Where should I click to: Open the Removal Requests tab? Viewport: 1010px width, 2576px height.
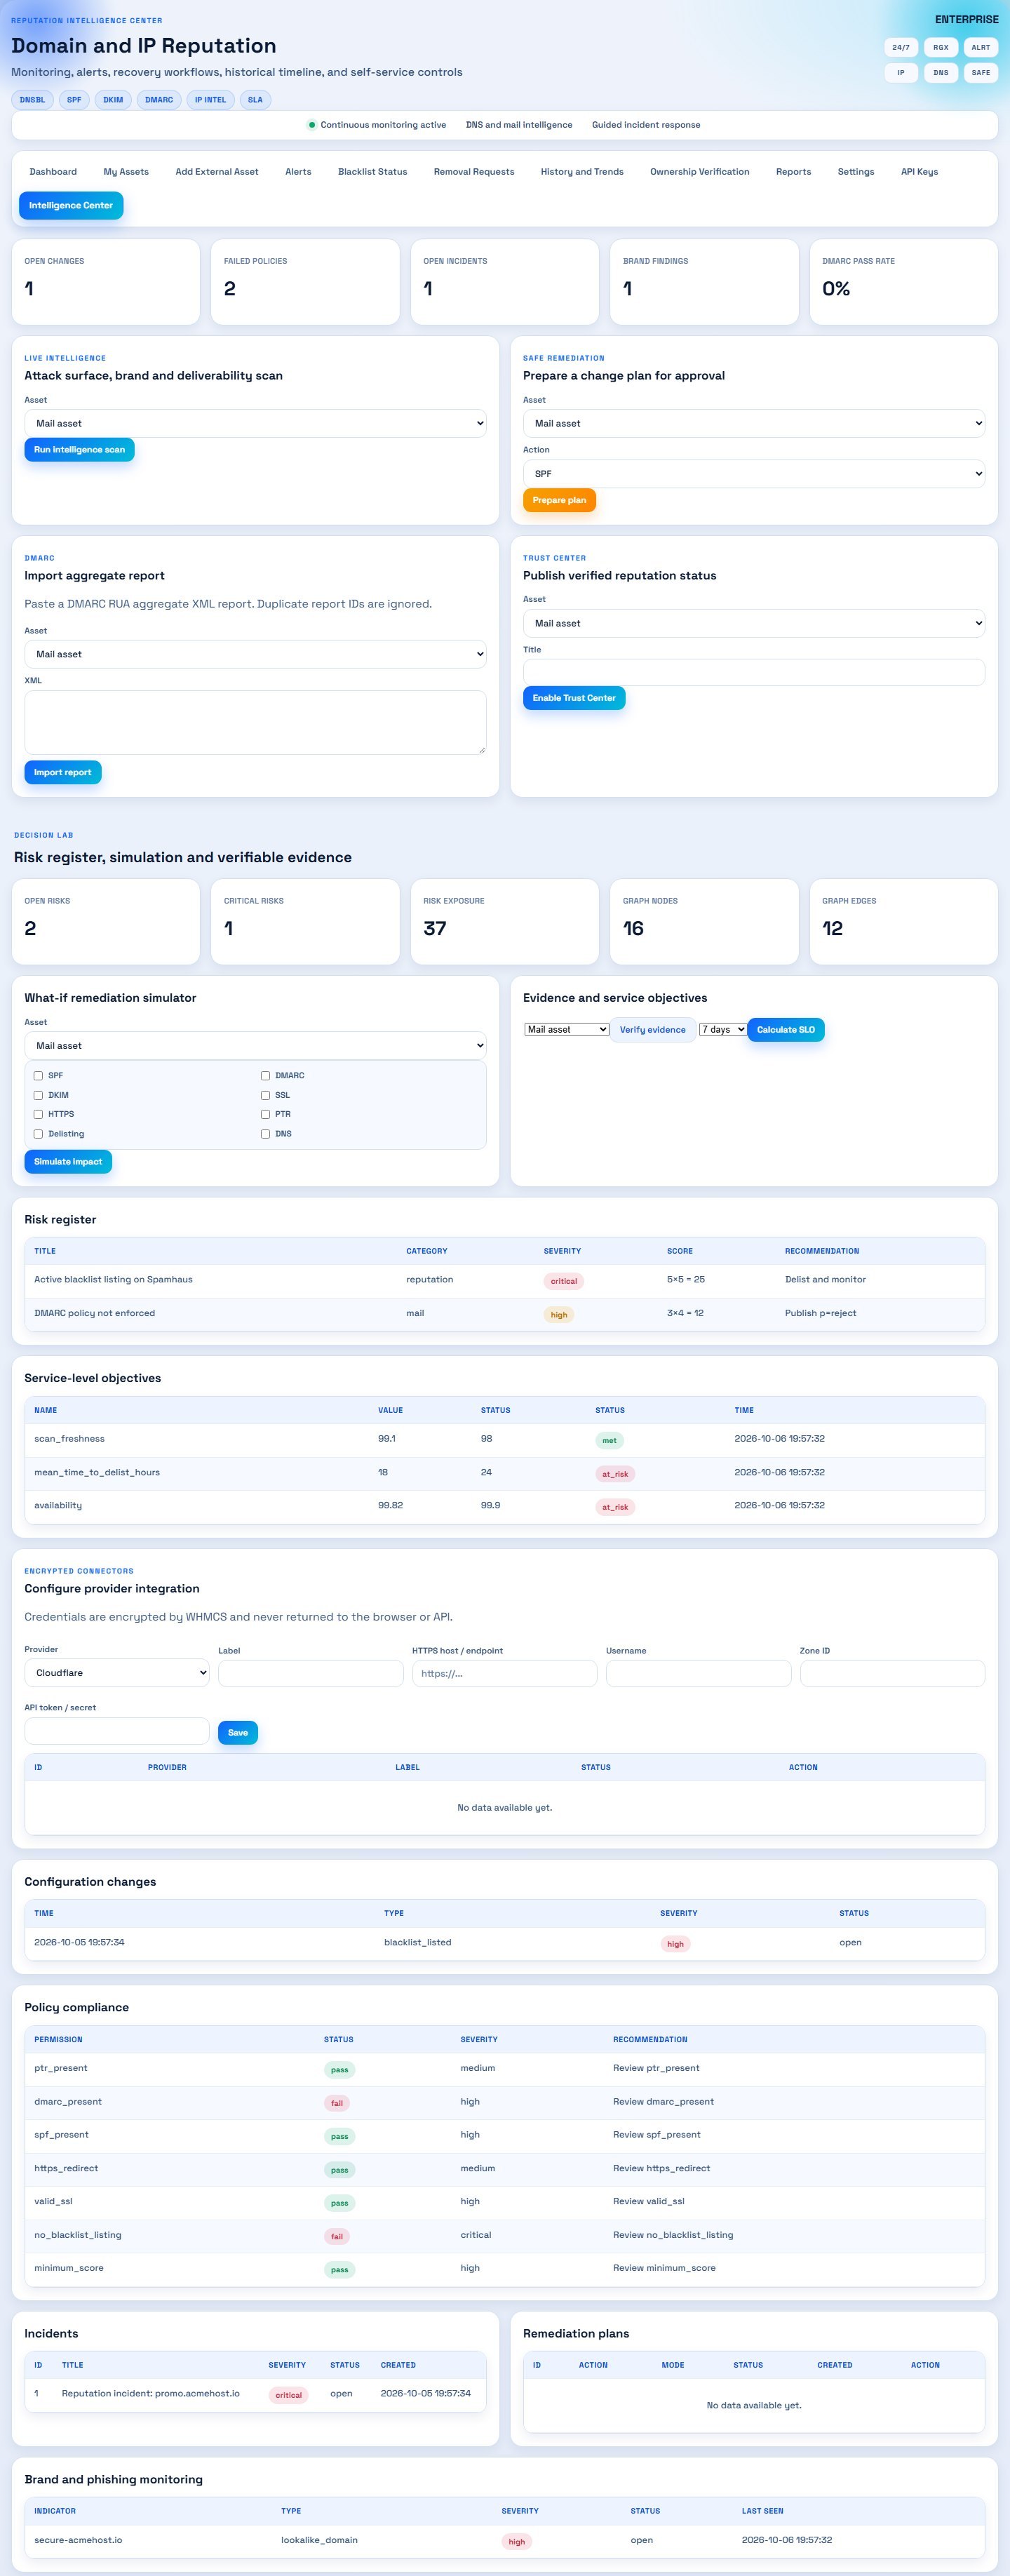coord(474,172)
